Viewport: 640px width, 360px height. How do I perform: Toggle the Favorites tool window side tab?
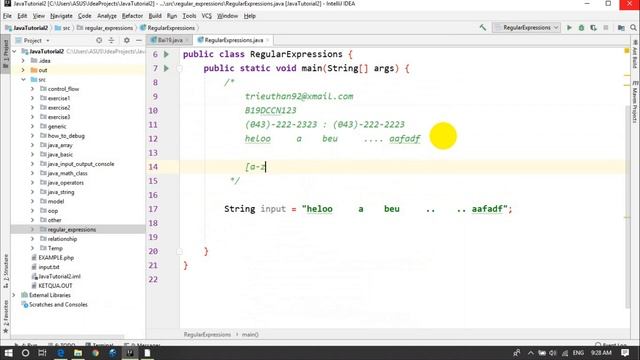6,317
